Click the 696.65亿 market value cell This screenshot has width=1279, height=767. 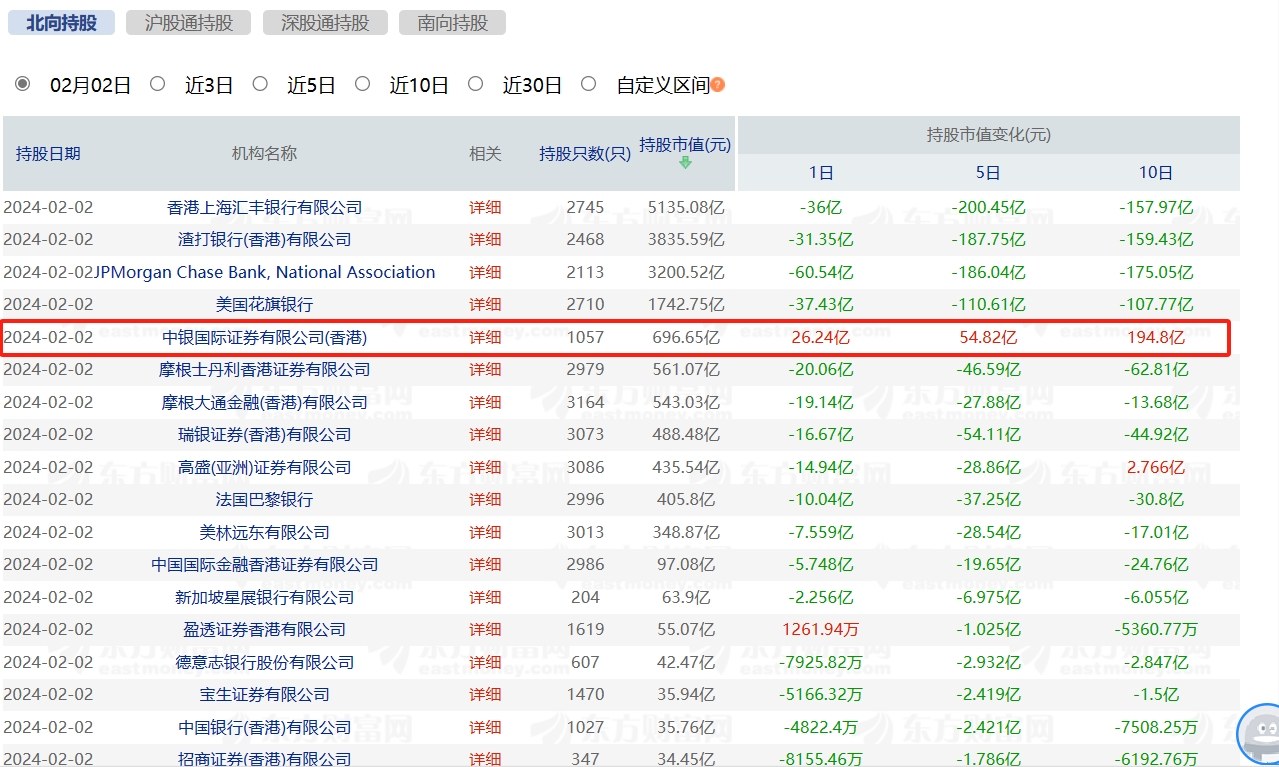pyautogui.click(x=685, y=337)
